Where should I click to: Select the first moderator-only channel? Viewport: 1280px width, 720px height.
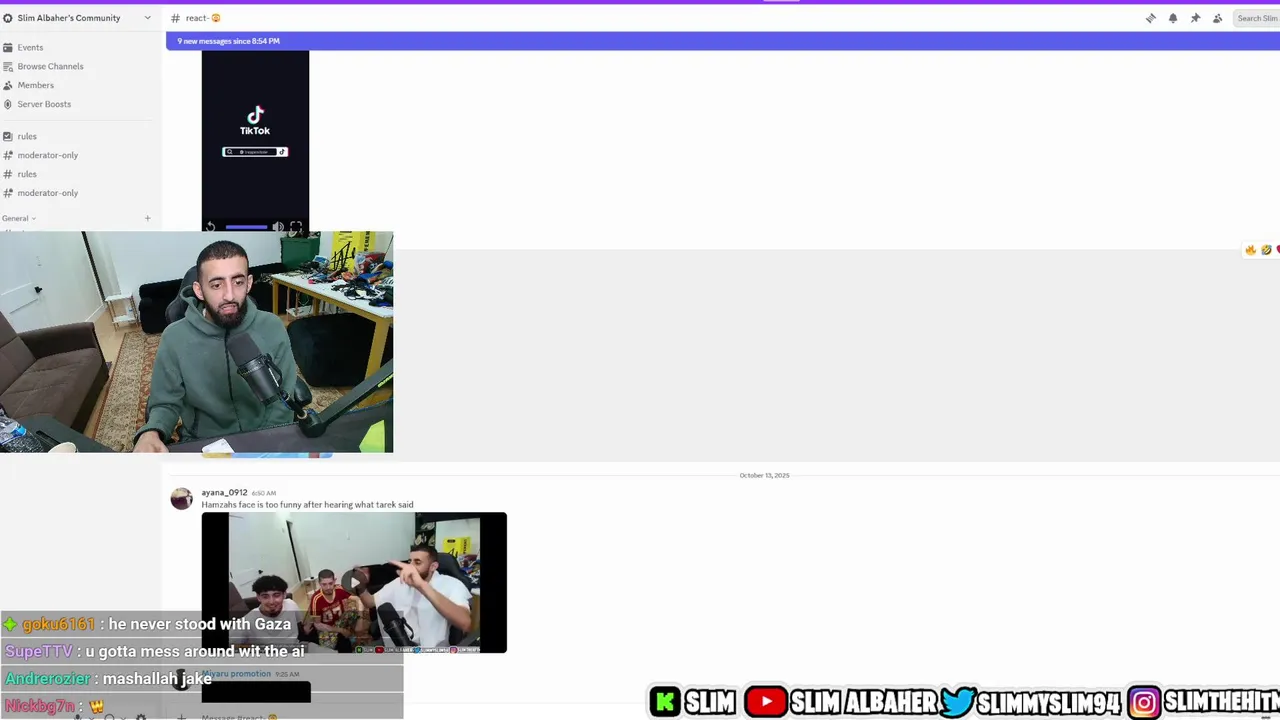point(47,155)
